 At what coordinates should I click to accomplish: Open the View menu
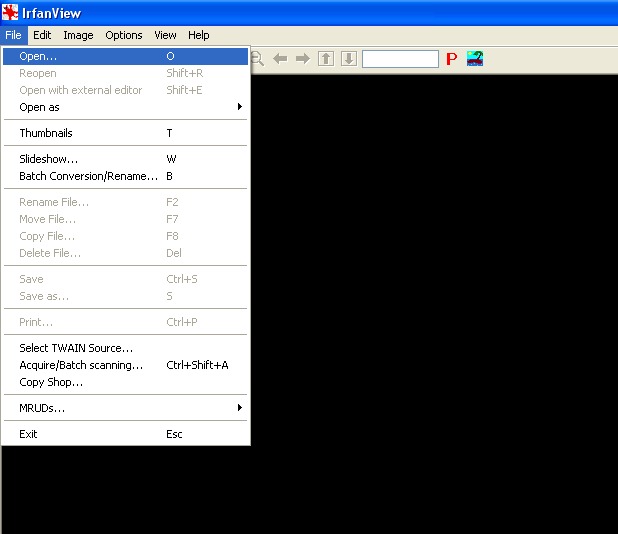coord(165,35)
